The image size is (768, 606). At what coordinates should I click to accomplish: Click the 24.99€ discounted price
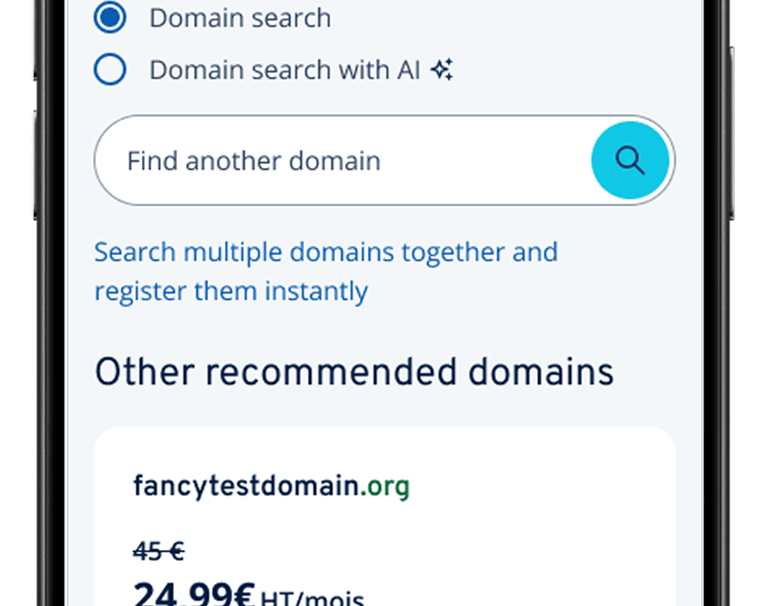pyautogui.click(x=194, y=596)
